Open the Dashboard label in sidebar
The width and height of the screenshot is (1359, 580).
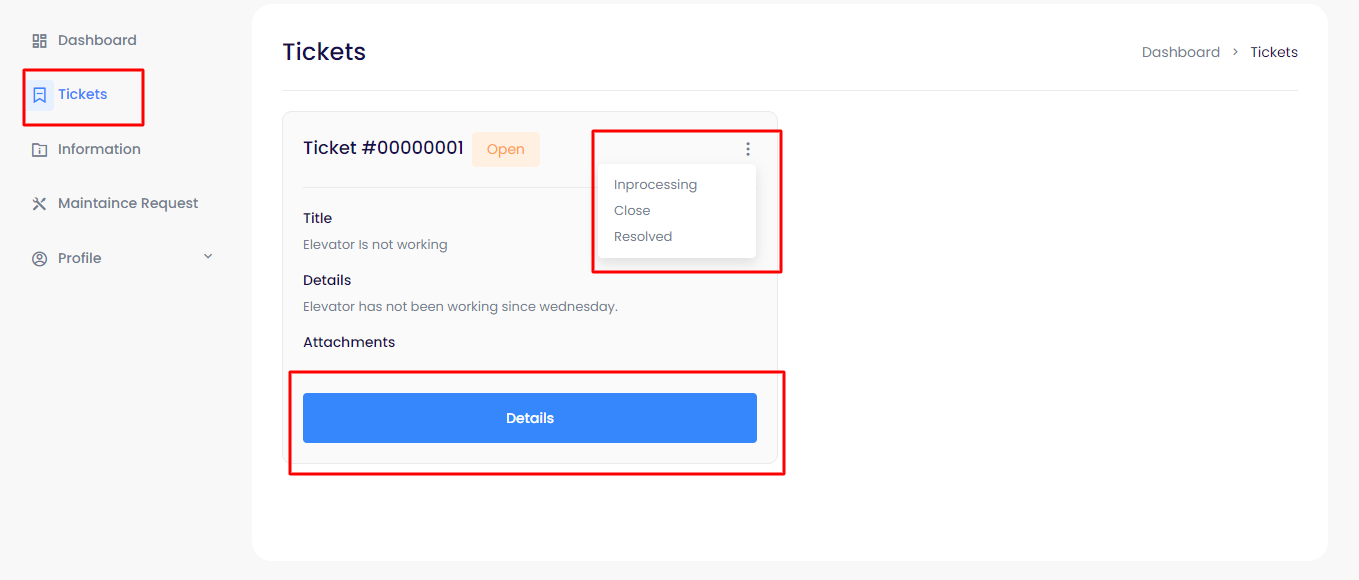click(x=97, y=41)
